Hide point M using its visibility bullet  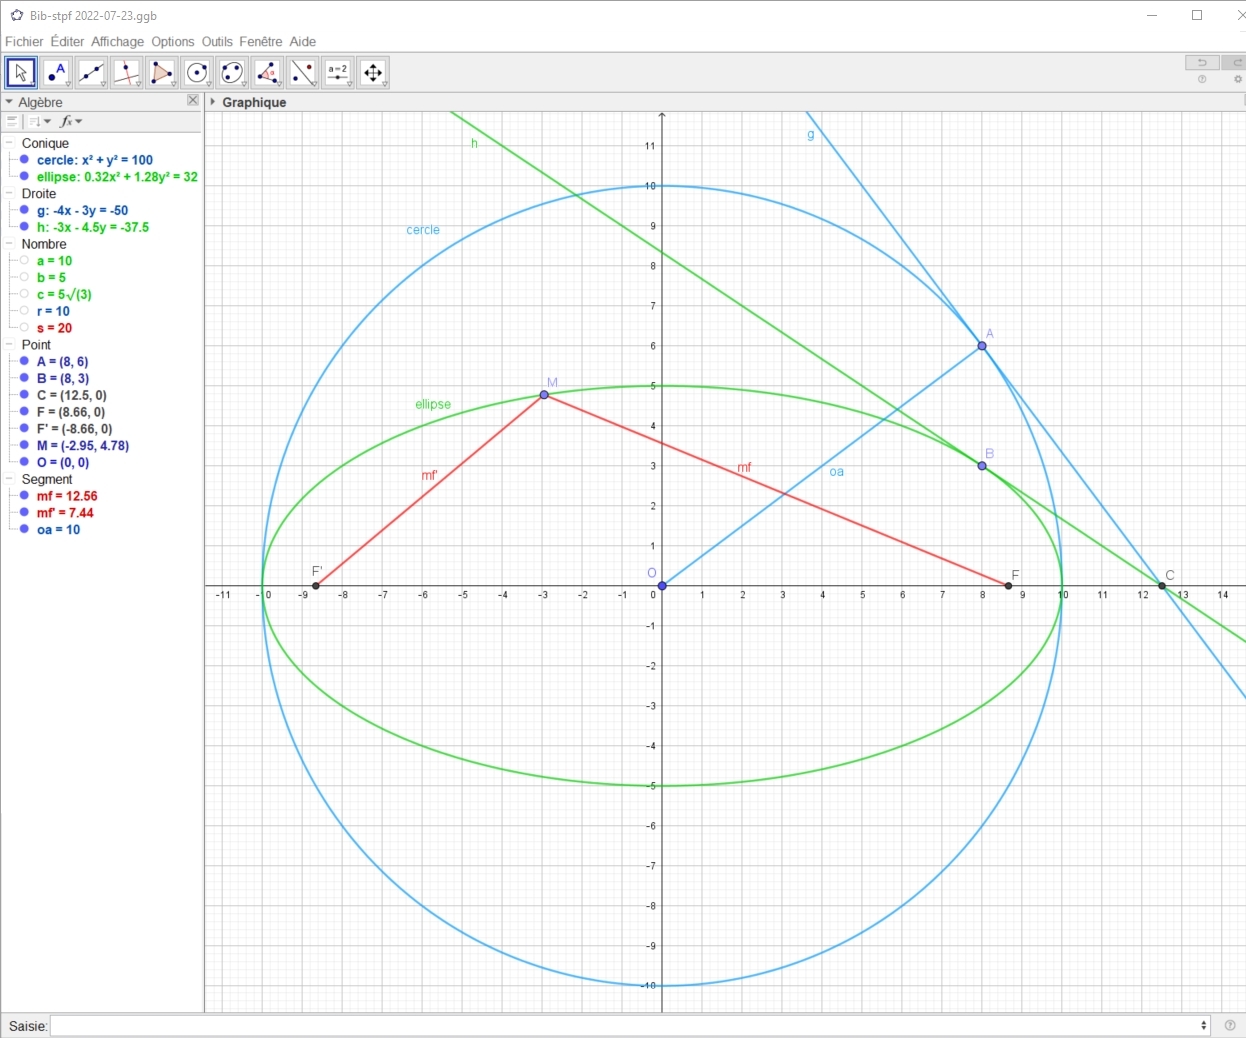click(x=25, y=446)
